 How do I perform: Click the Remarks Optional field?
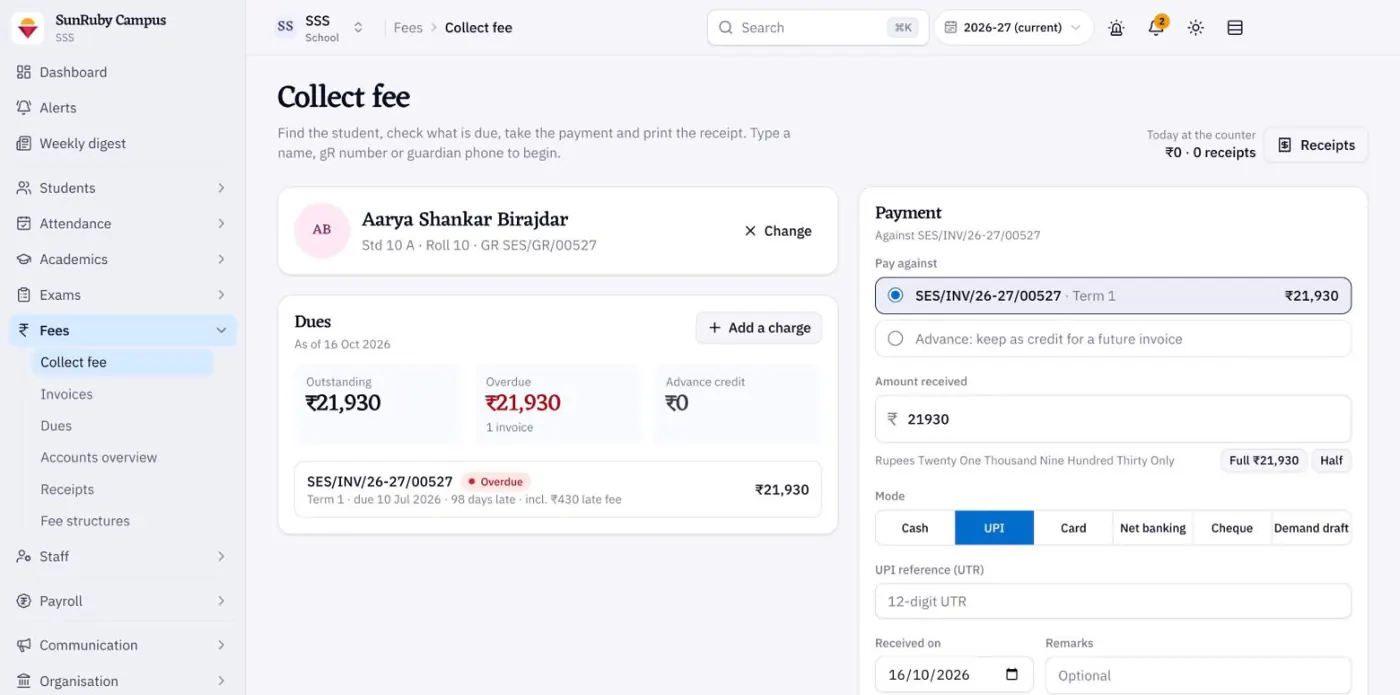coord(1198,675)
